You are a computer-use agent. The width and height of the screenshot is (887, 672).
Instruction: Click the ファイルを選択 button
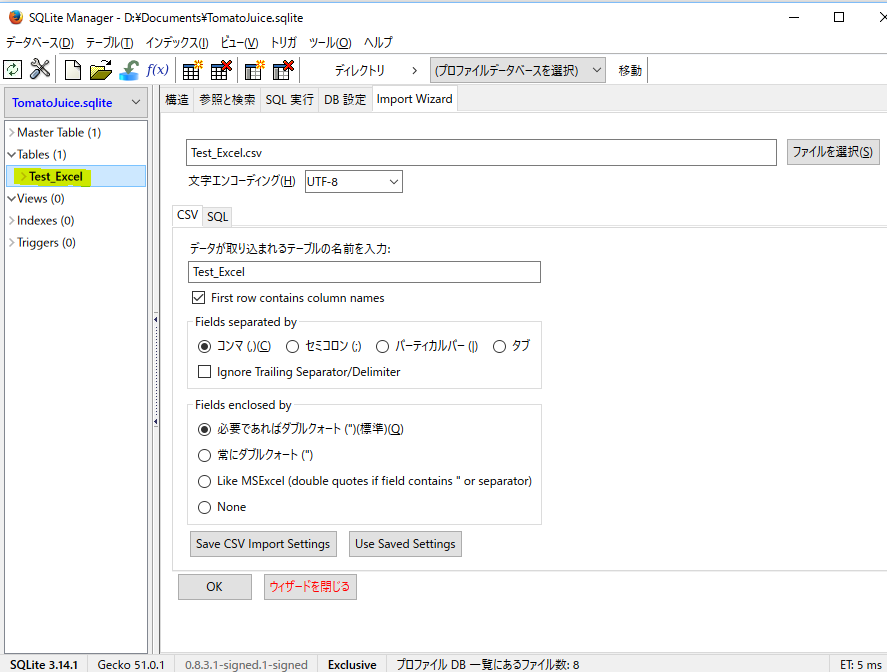coord(832,152)
